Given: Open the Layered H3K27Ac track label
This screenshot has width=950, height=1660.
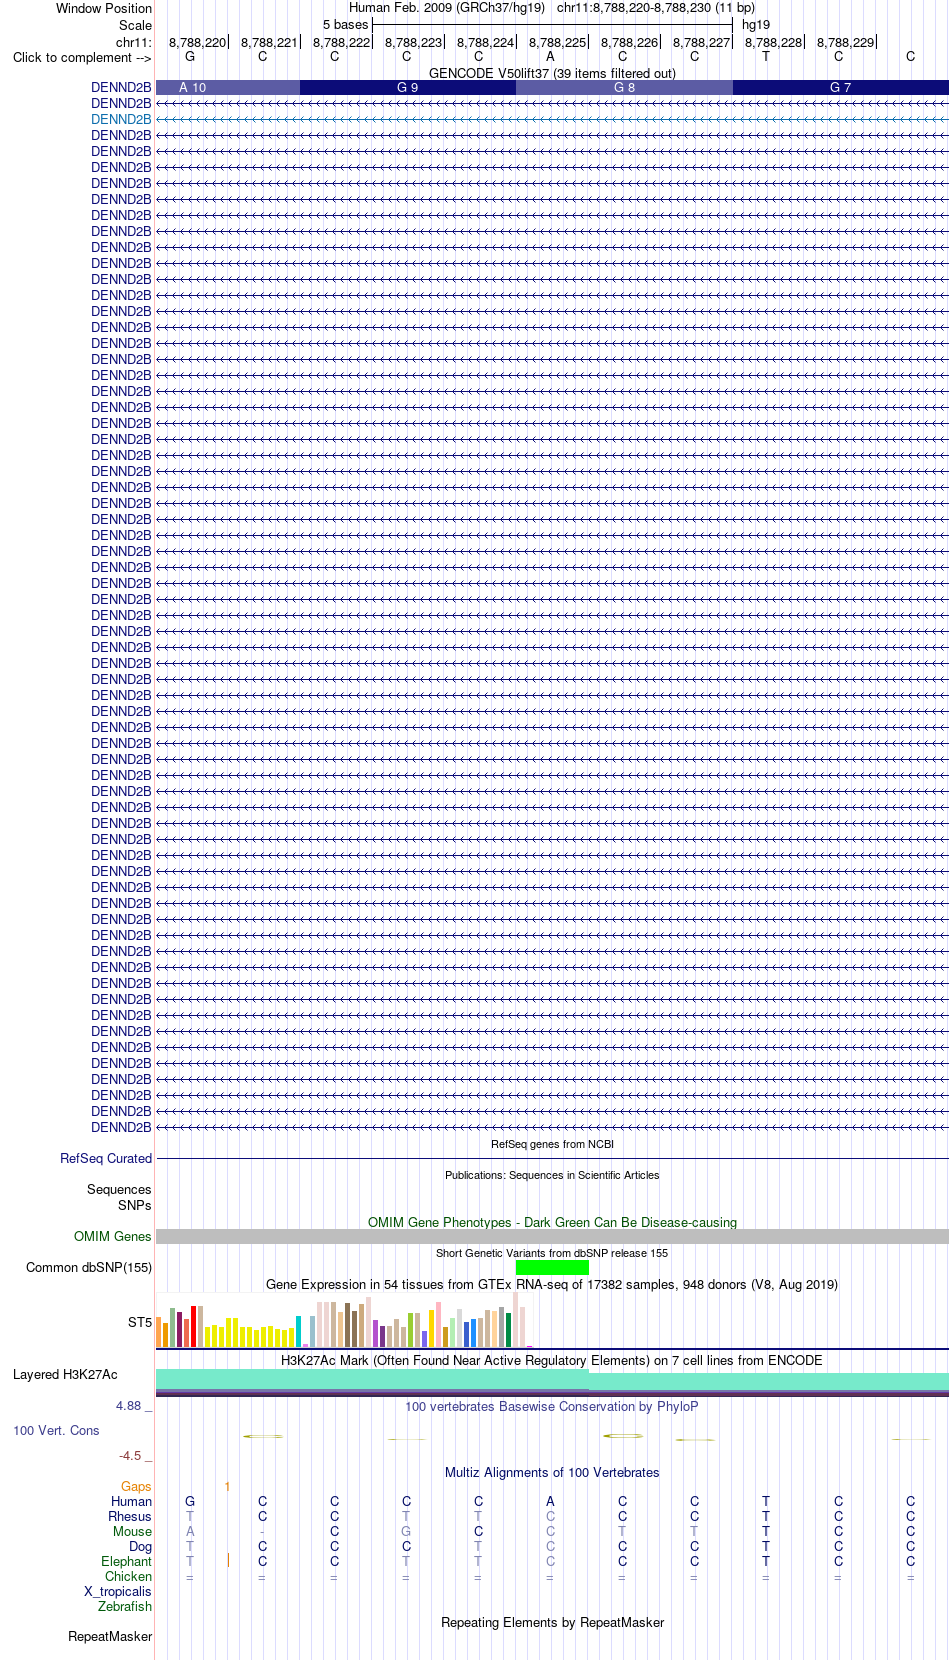Looking at the screenshot, I should point(65,1374).
